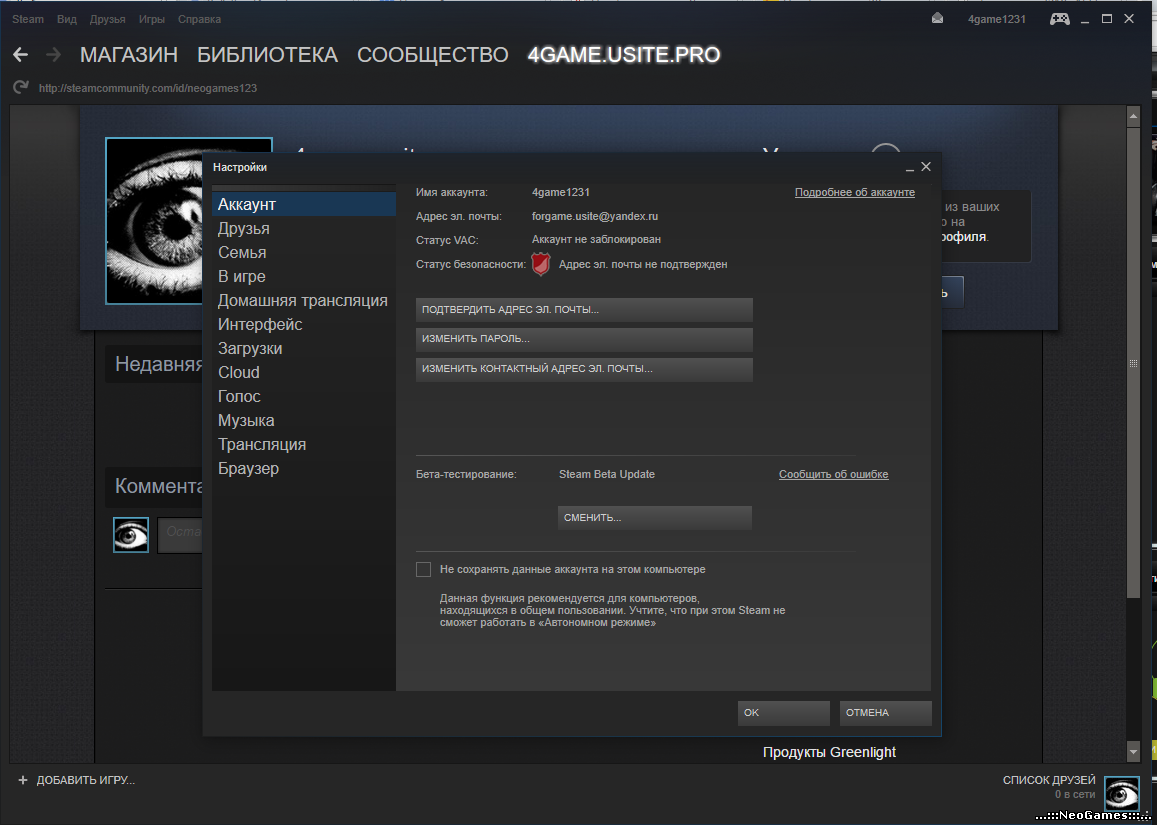
Task: Open Голос settings category
Action: tap(304, 396)
